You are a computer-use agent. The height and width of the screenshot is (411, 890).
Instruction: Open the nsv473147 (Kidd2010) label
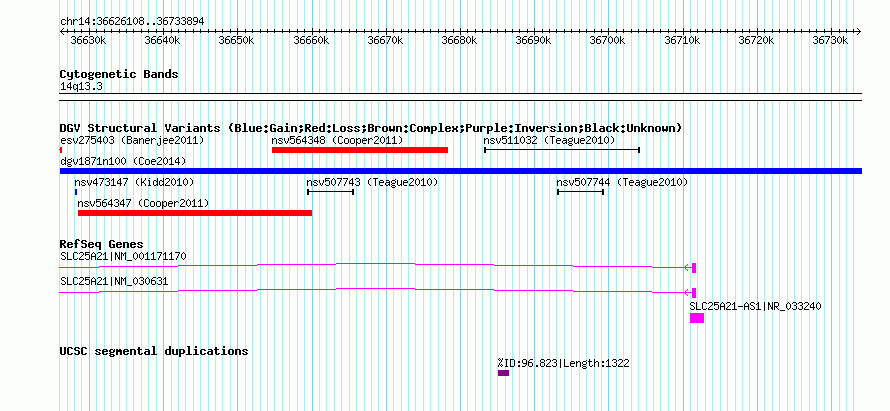(x=134, y=182)
